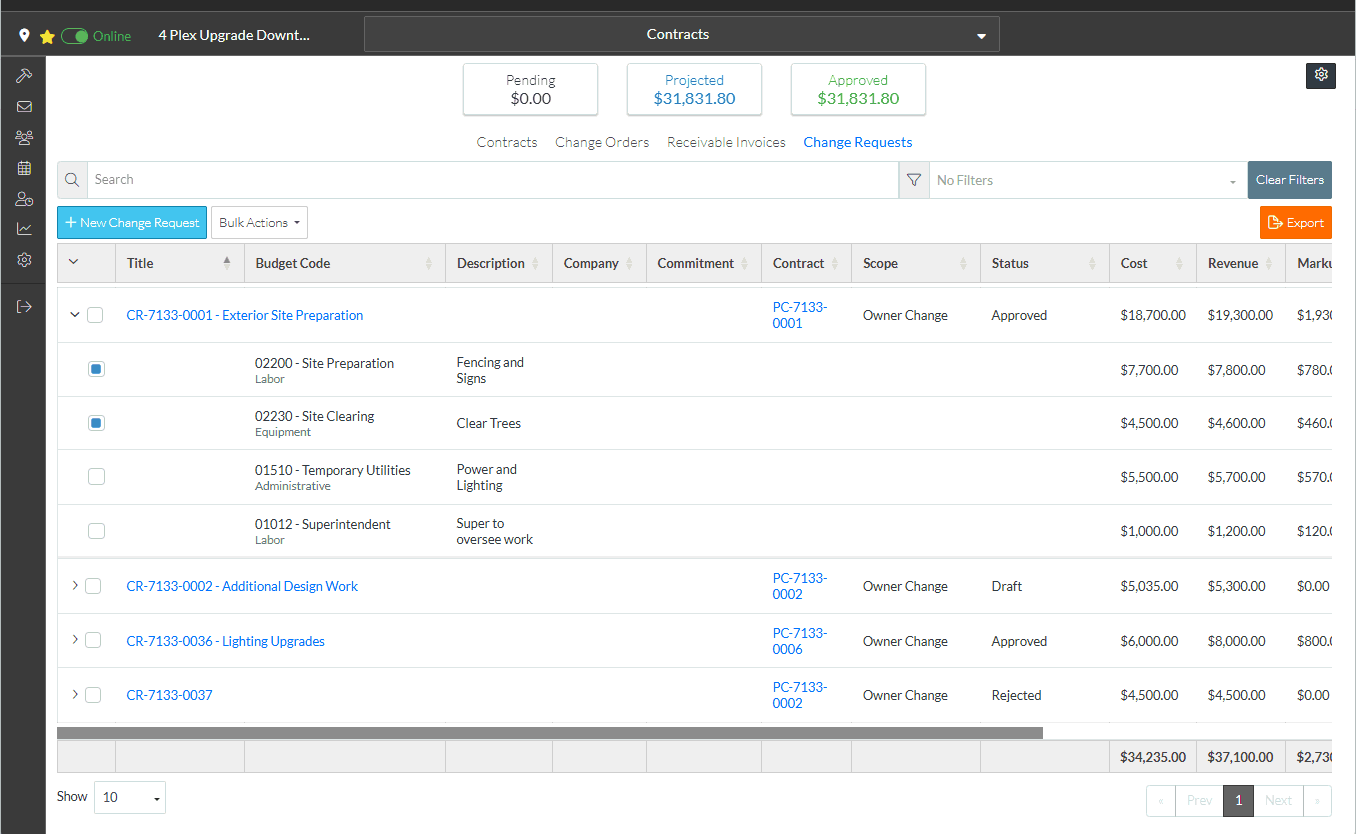Open the calendar sidebar icon
This screenshot has width=1356, height=834.
24,168
